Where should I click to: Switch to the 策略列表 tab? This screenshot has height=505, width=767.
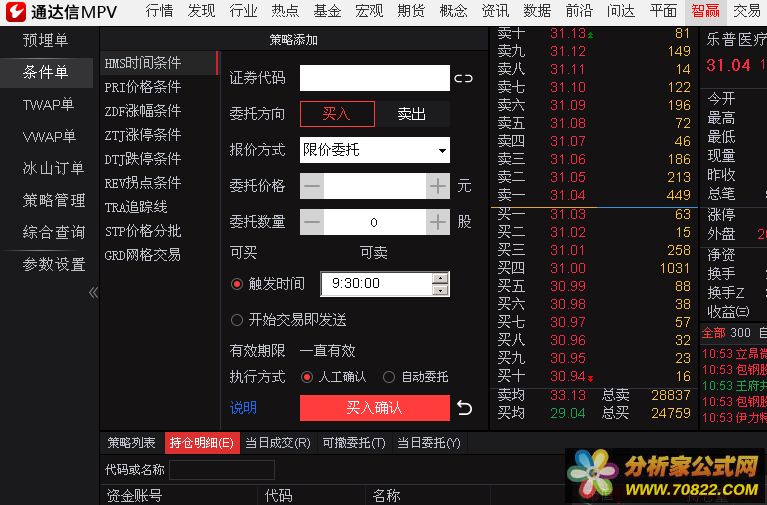132,443
